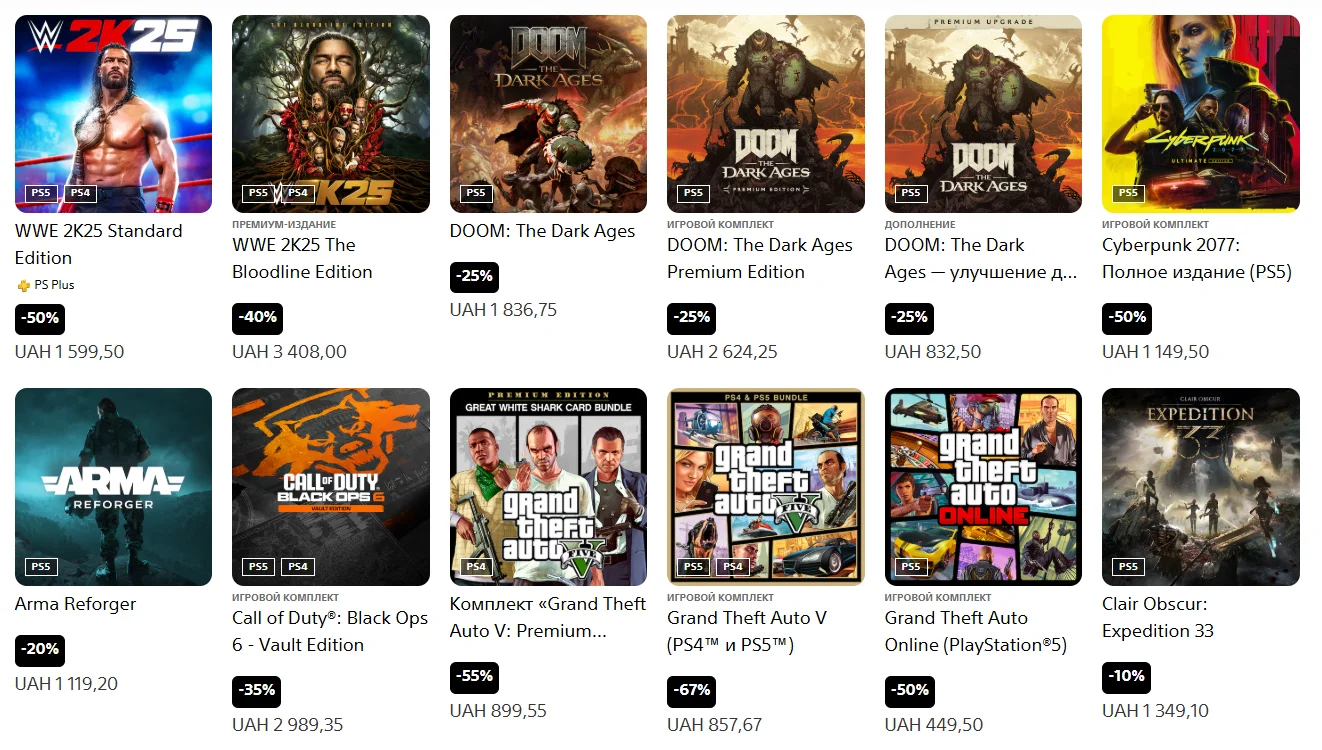1322x750 pixels.
Task: Open GTA V Premium Edition shark card cover
Action: tap(548, 486)
